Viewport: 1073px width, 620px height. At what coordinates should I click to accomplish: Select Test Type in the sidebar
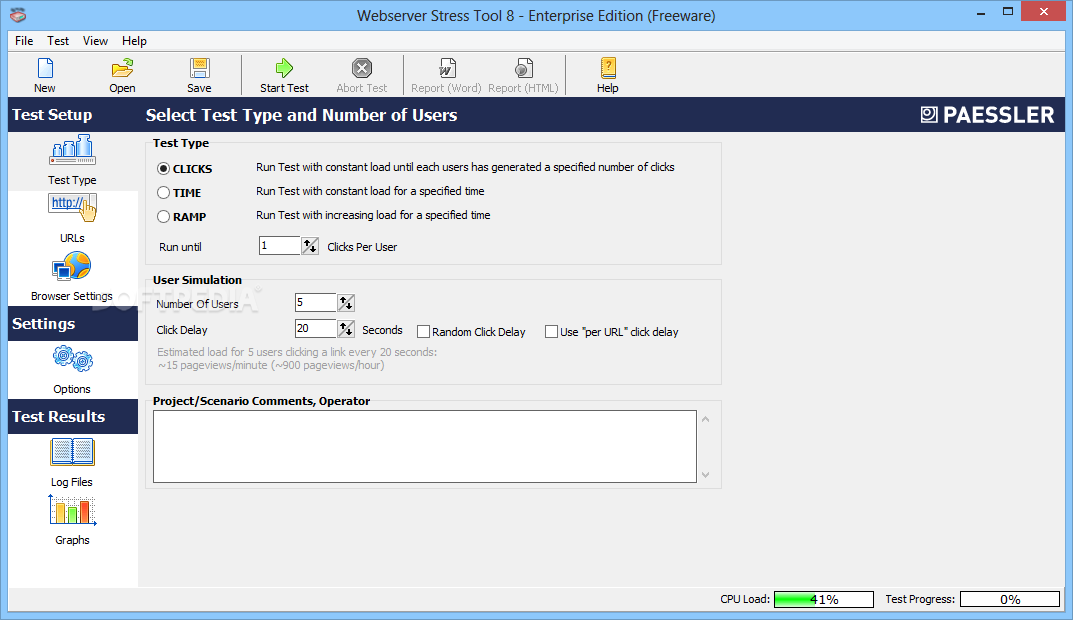click(x=72, y=160)
